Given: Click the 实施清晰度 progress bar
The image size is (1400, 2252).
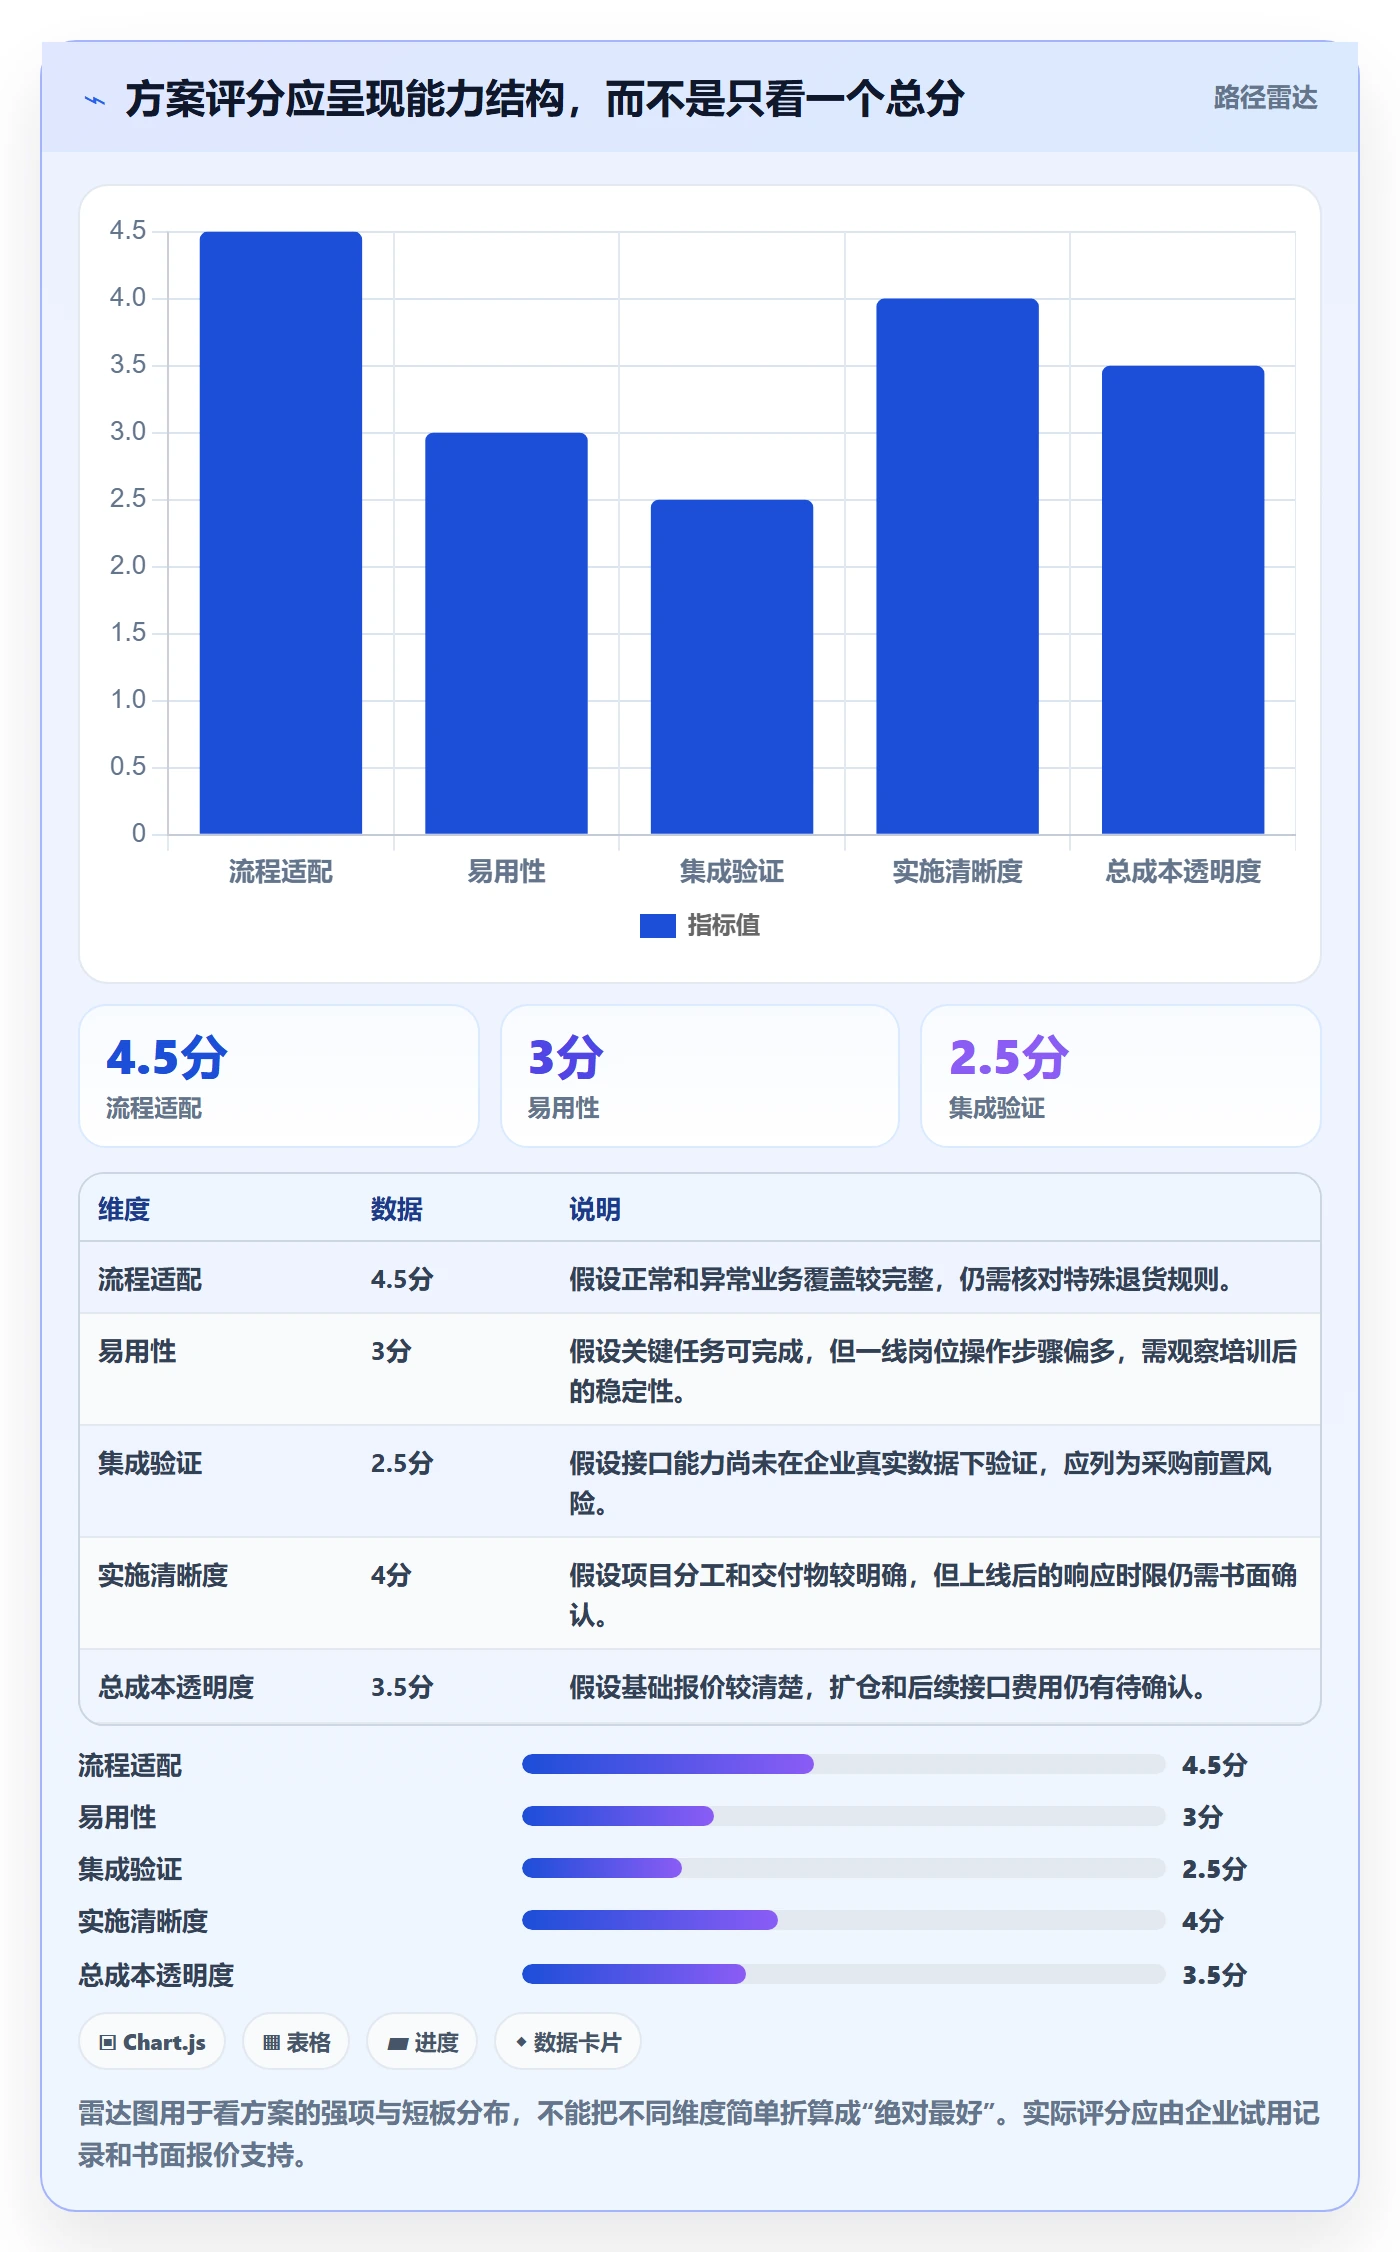Looking at the screenshot, I should 844,1920.
